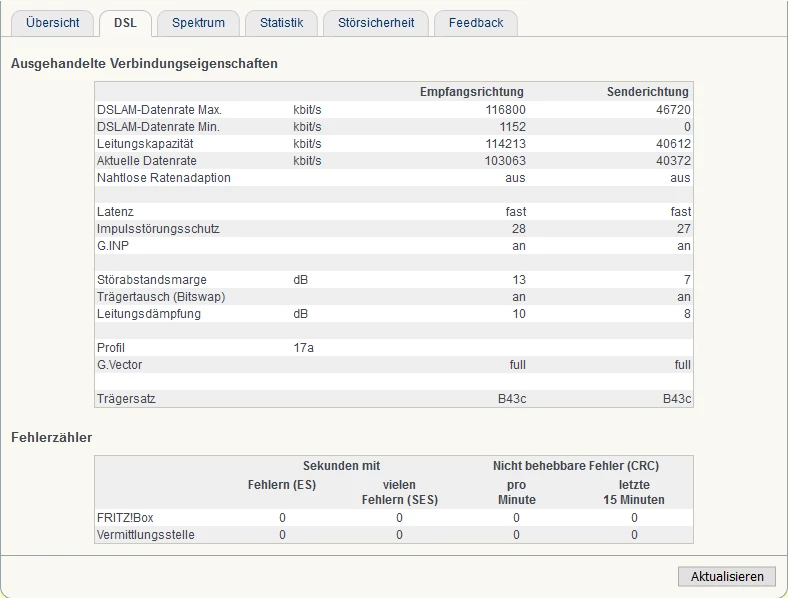Click the Aktuelle Datenrate row label
Image resolution: width=788 pixels, height=598 pixels.
click(x=147, y=161)
